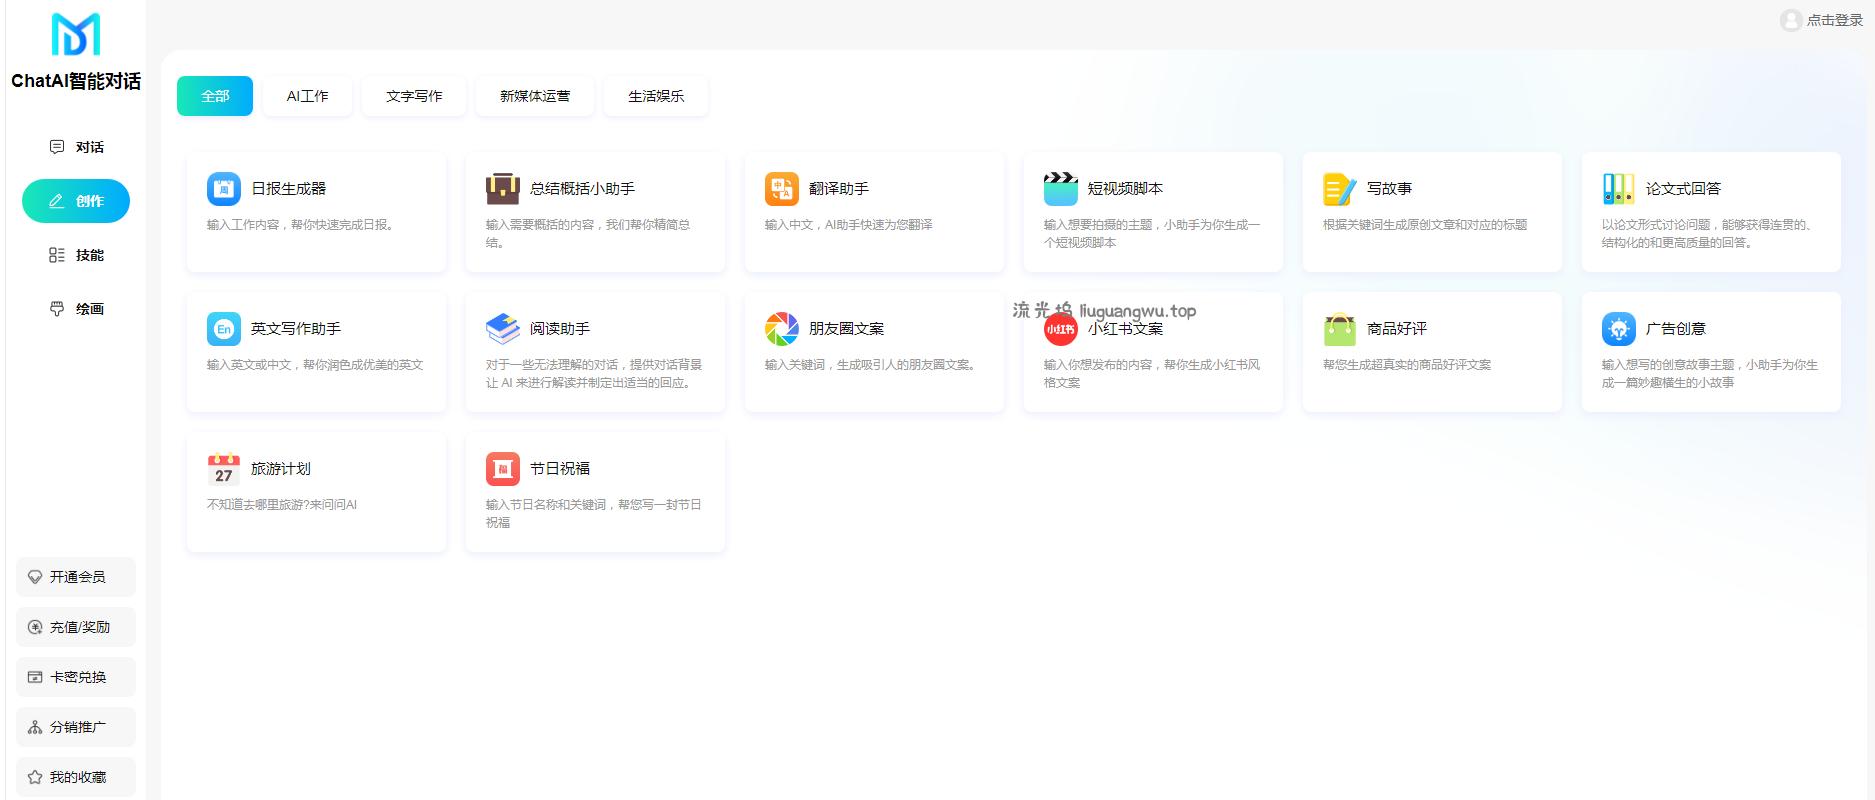Click the 旅游计划 calendar 27 icon
1875x800 pixels.
click(224, 468)
